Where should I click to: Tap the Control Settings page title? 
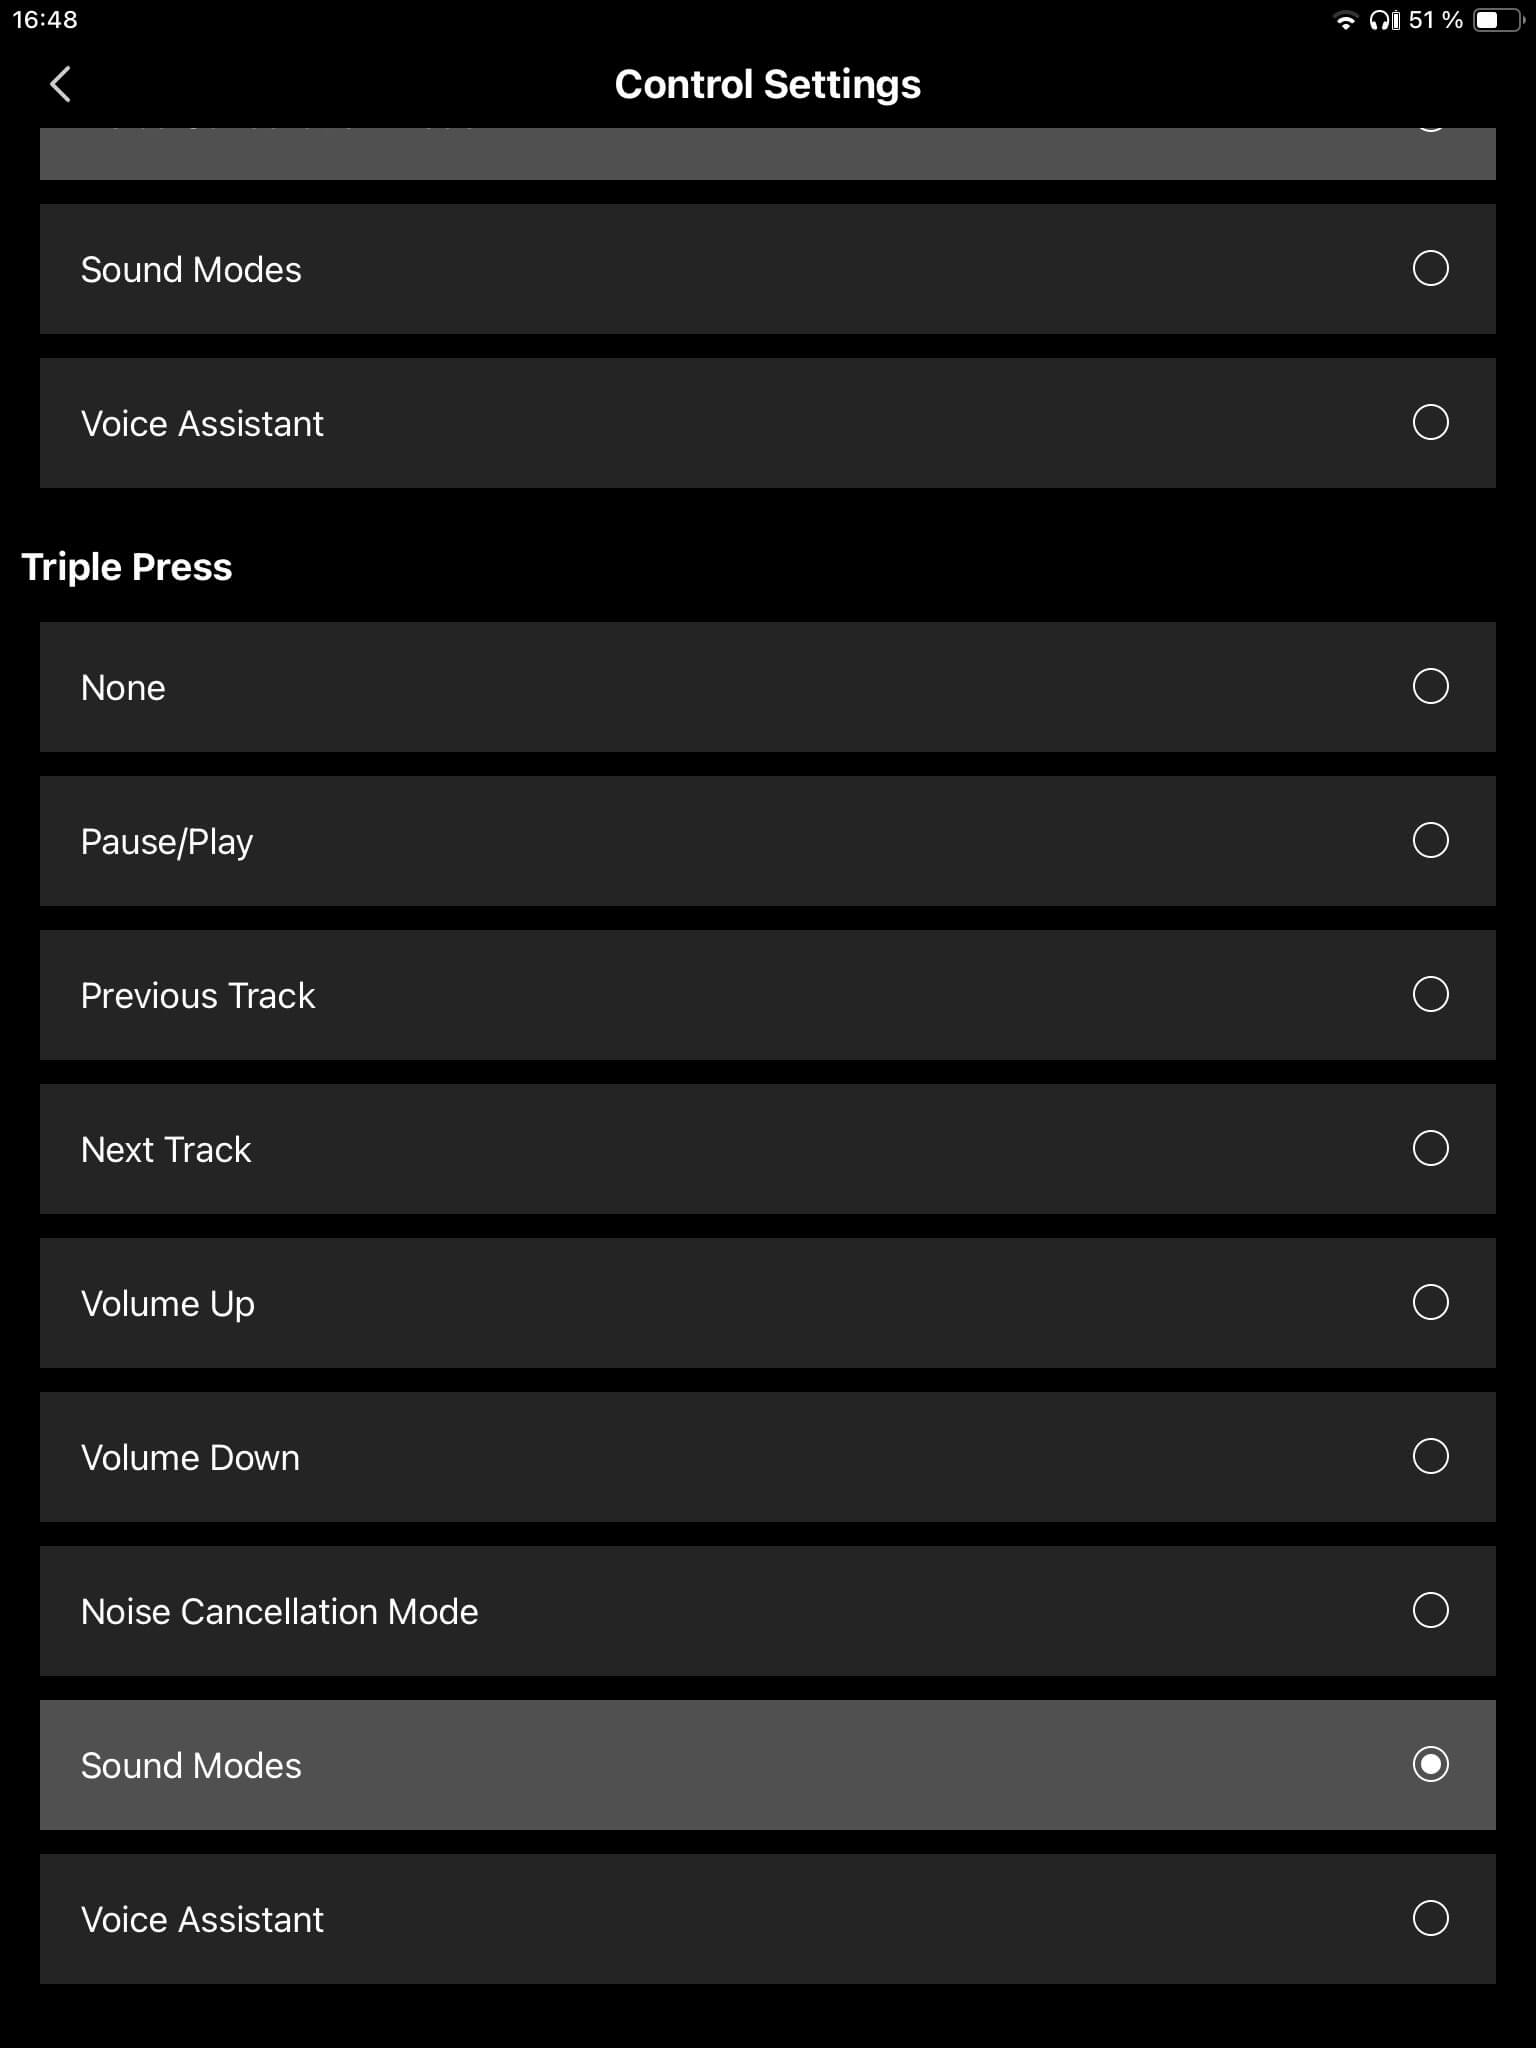tap(767, 85)
